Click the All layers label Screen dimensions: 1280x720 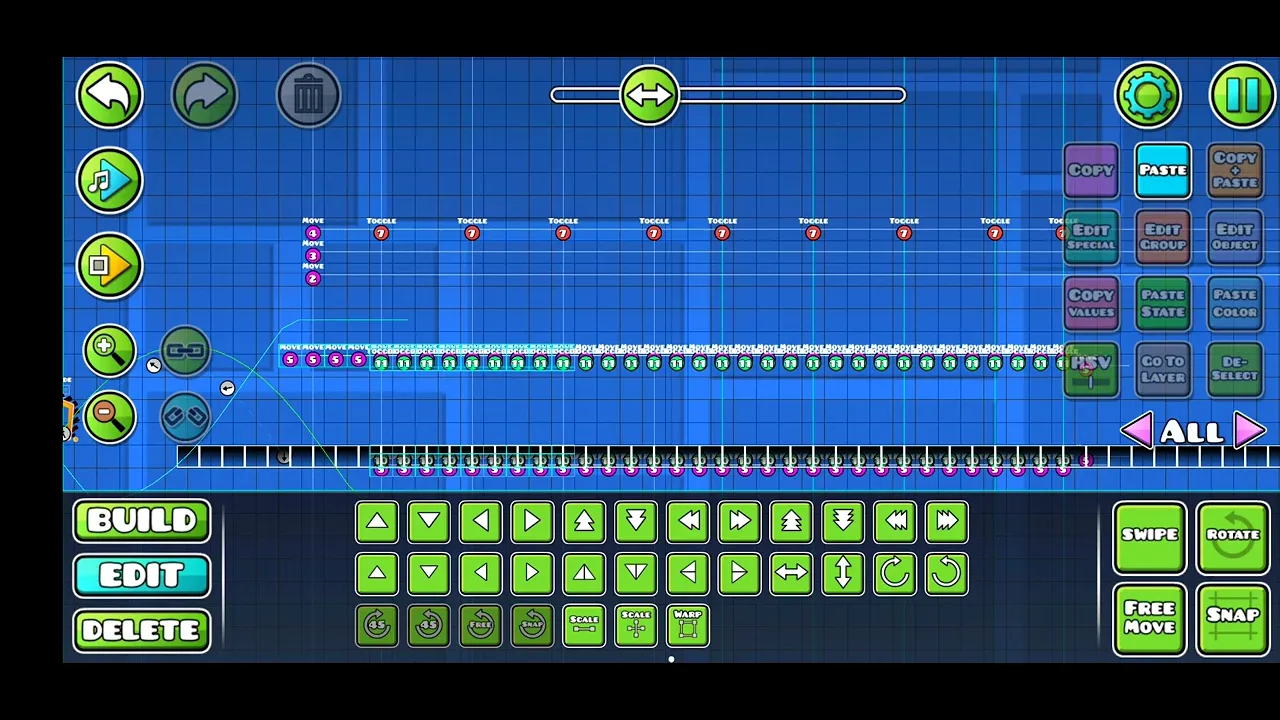point(1192,432)
